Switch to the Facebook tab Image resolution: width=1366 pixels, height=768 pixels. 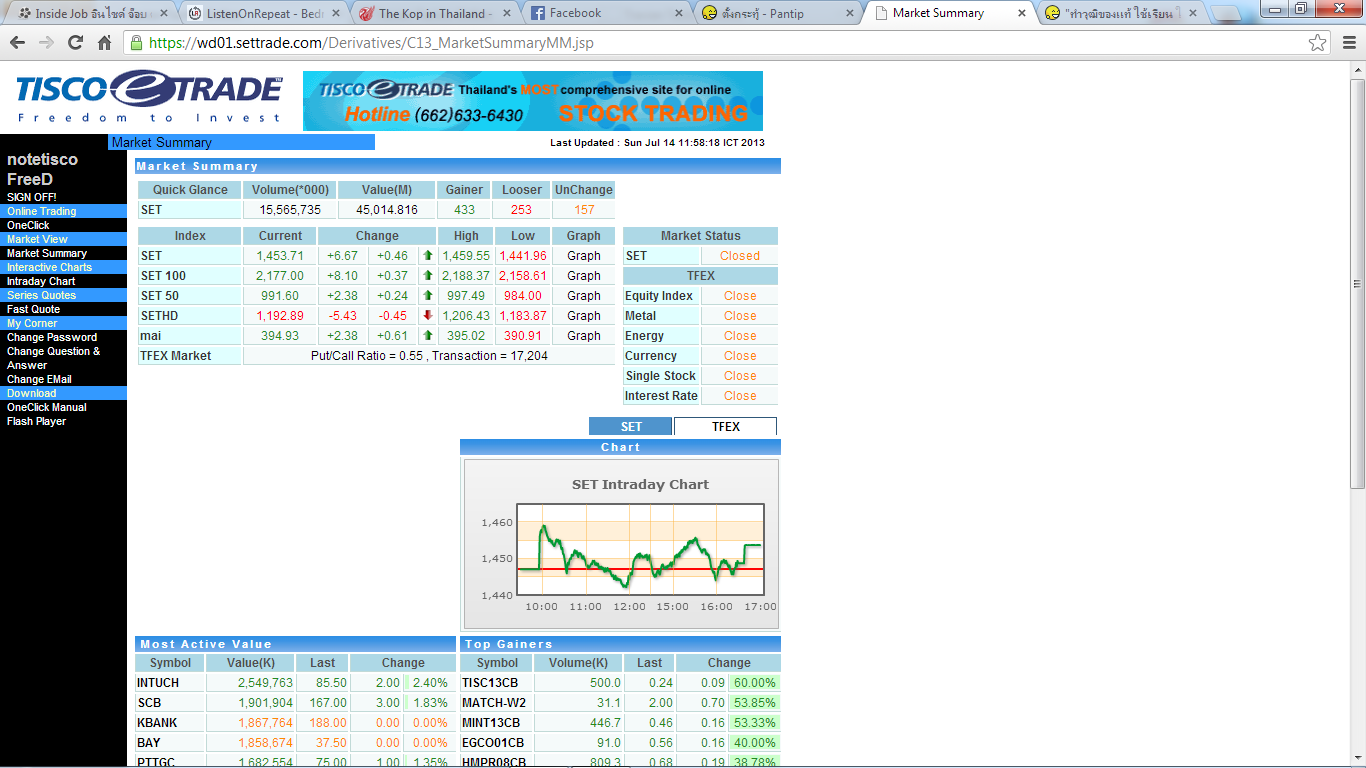click(x=608, y=14)
